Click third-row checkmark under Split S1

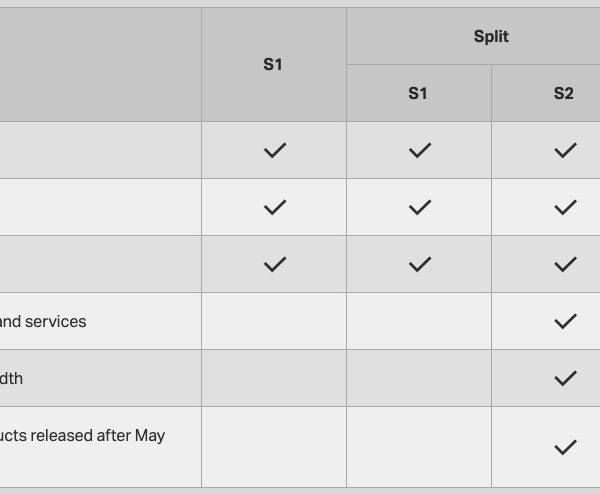pyautogui.click(x=420, y=265)
